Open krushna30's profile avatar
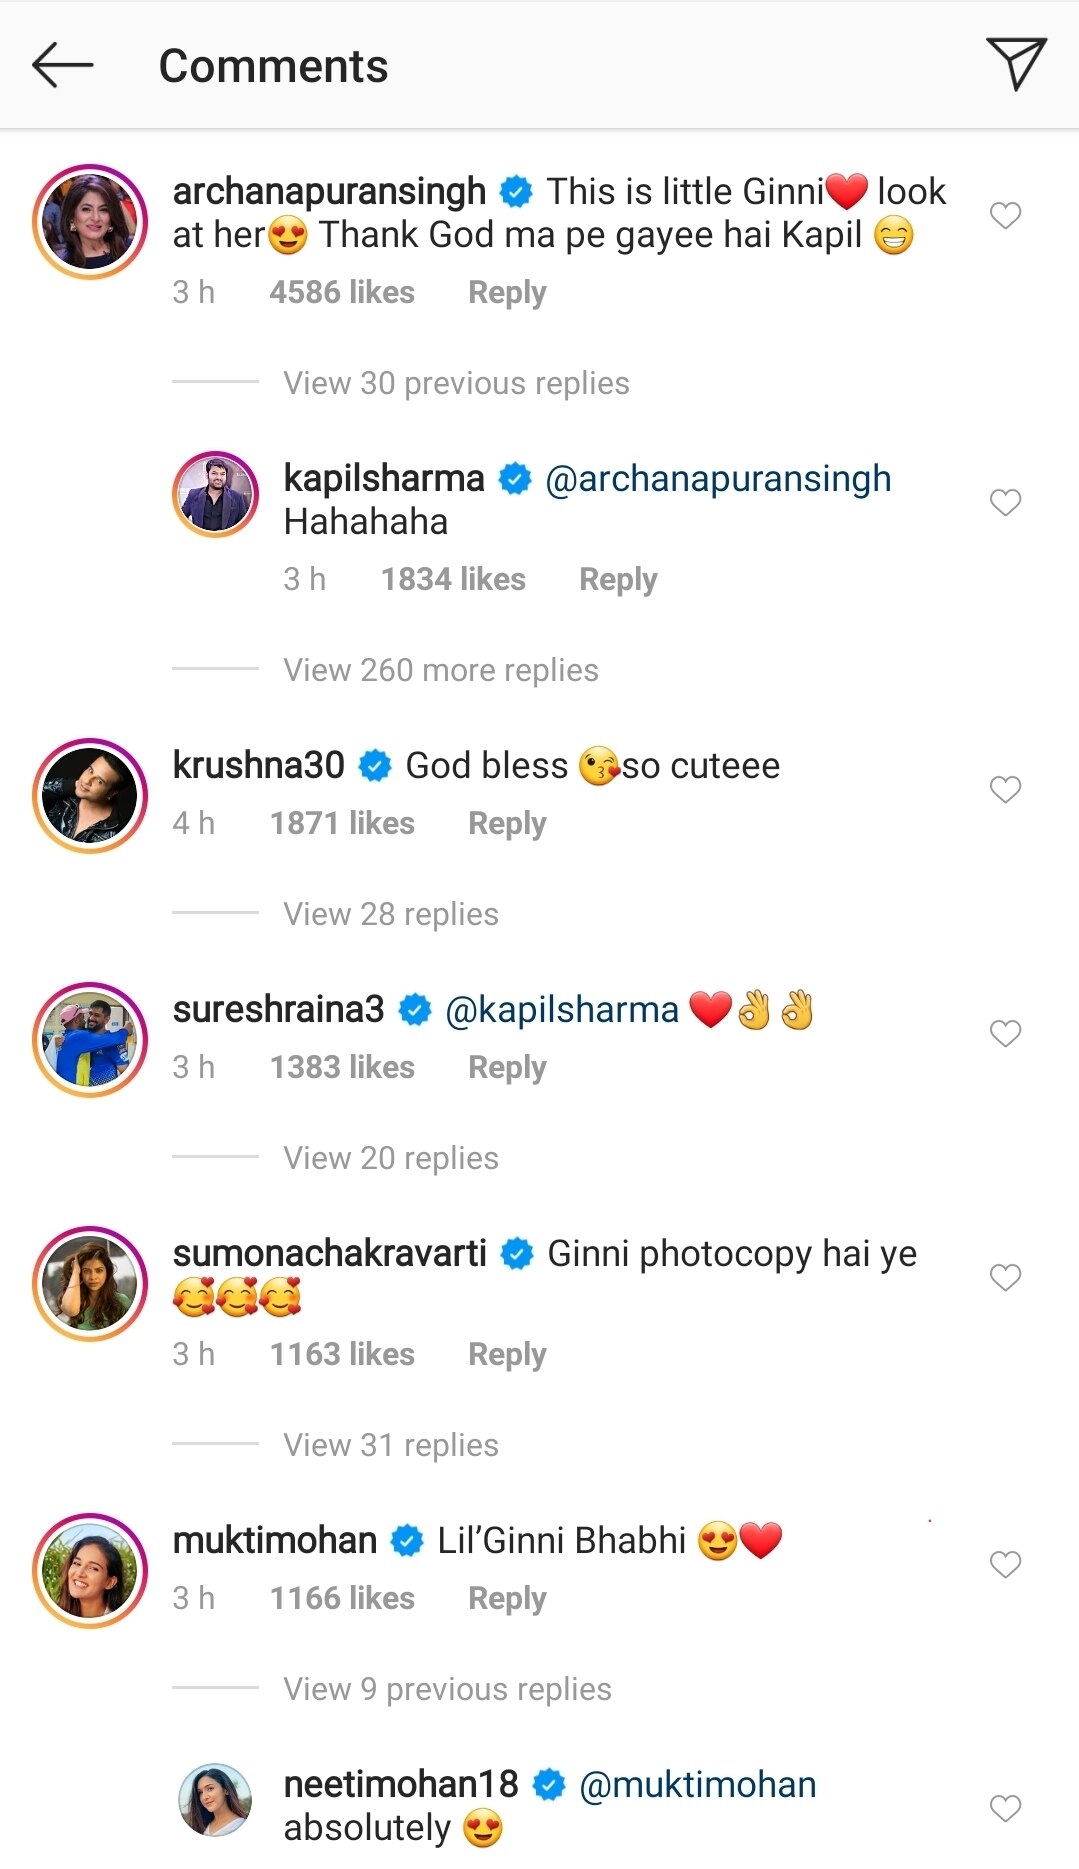Image resolution: width=1079 pixels, height=1869 pixels. coord(90,796)
